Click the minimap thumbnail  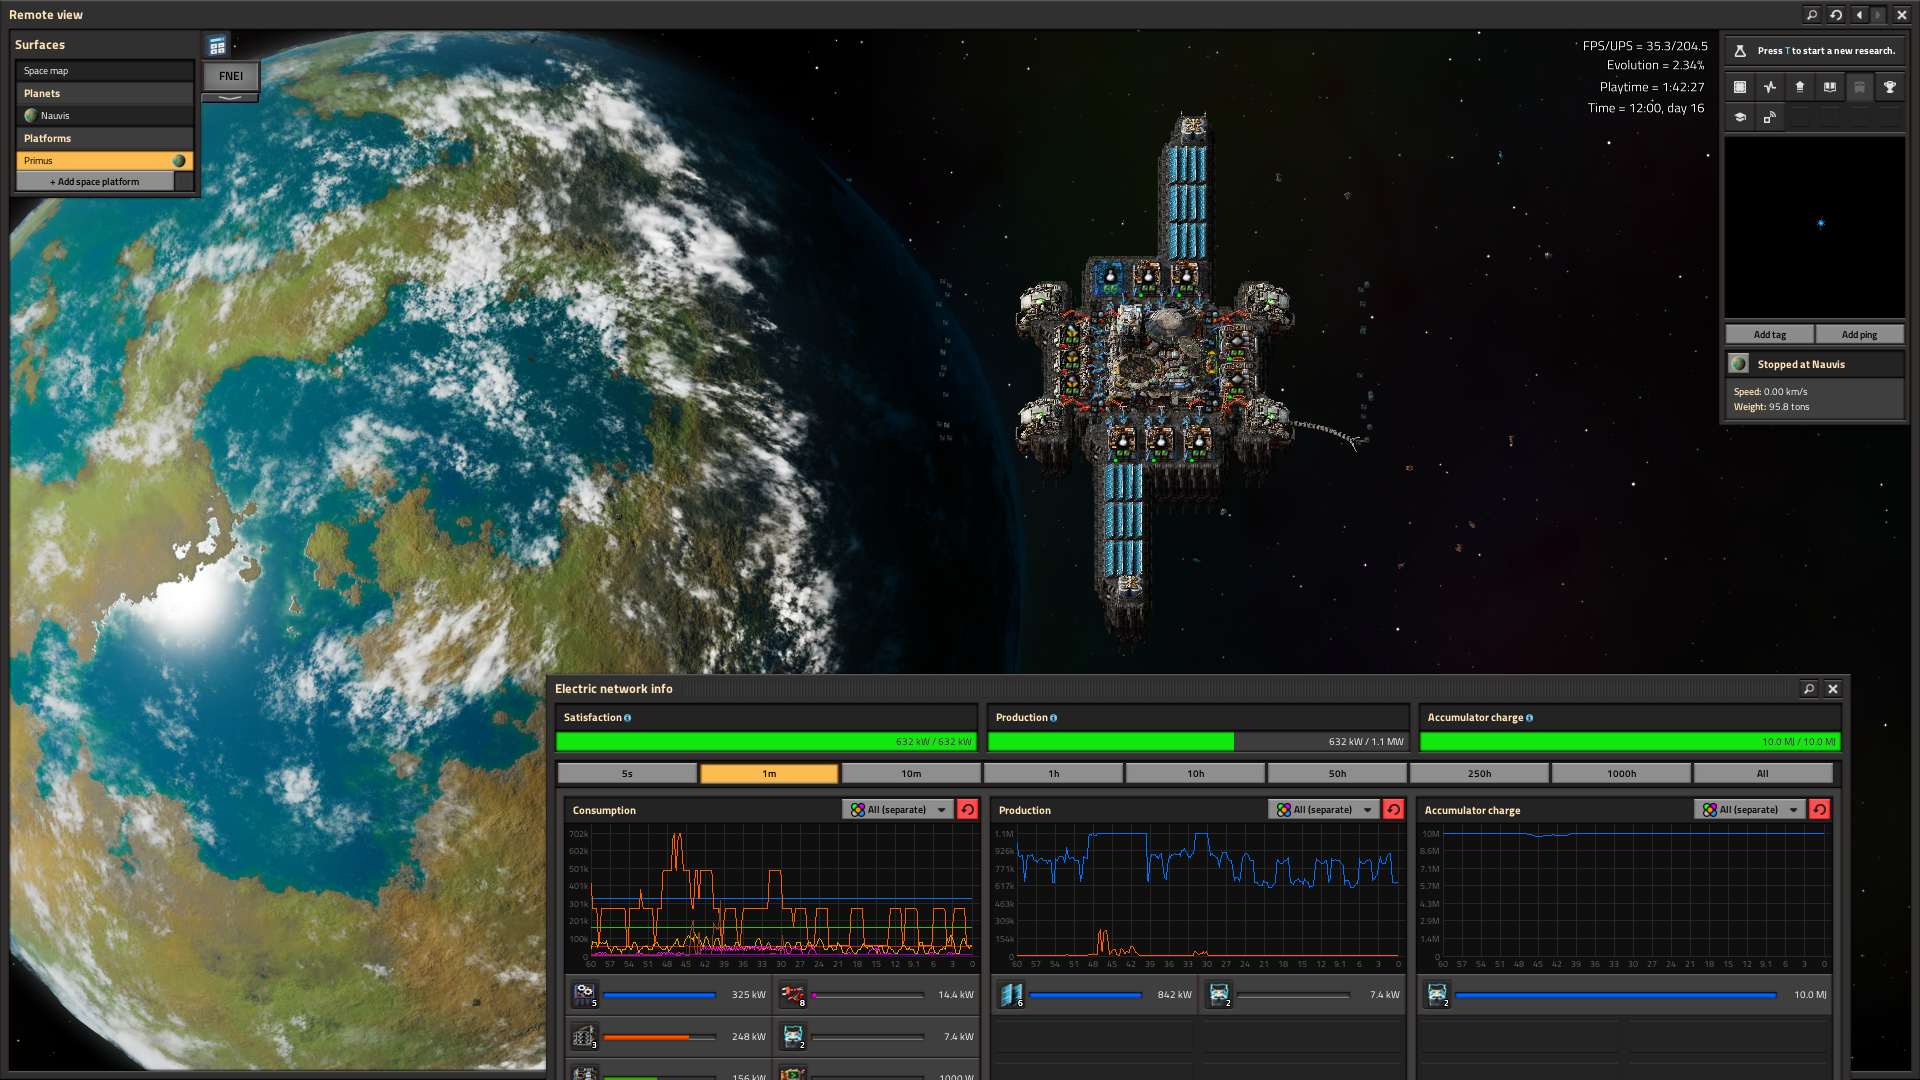[x=1815, y=228]
